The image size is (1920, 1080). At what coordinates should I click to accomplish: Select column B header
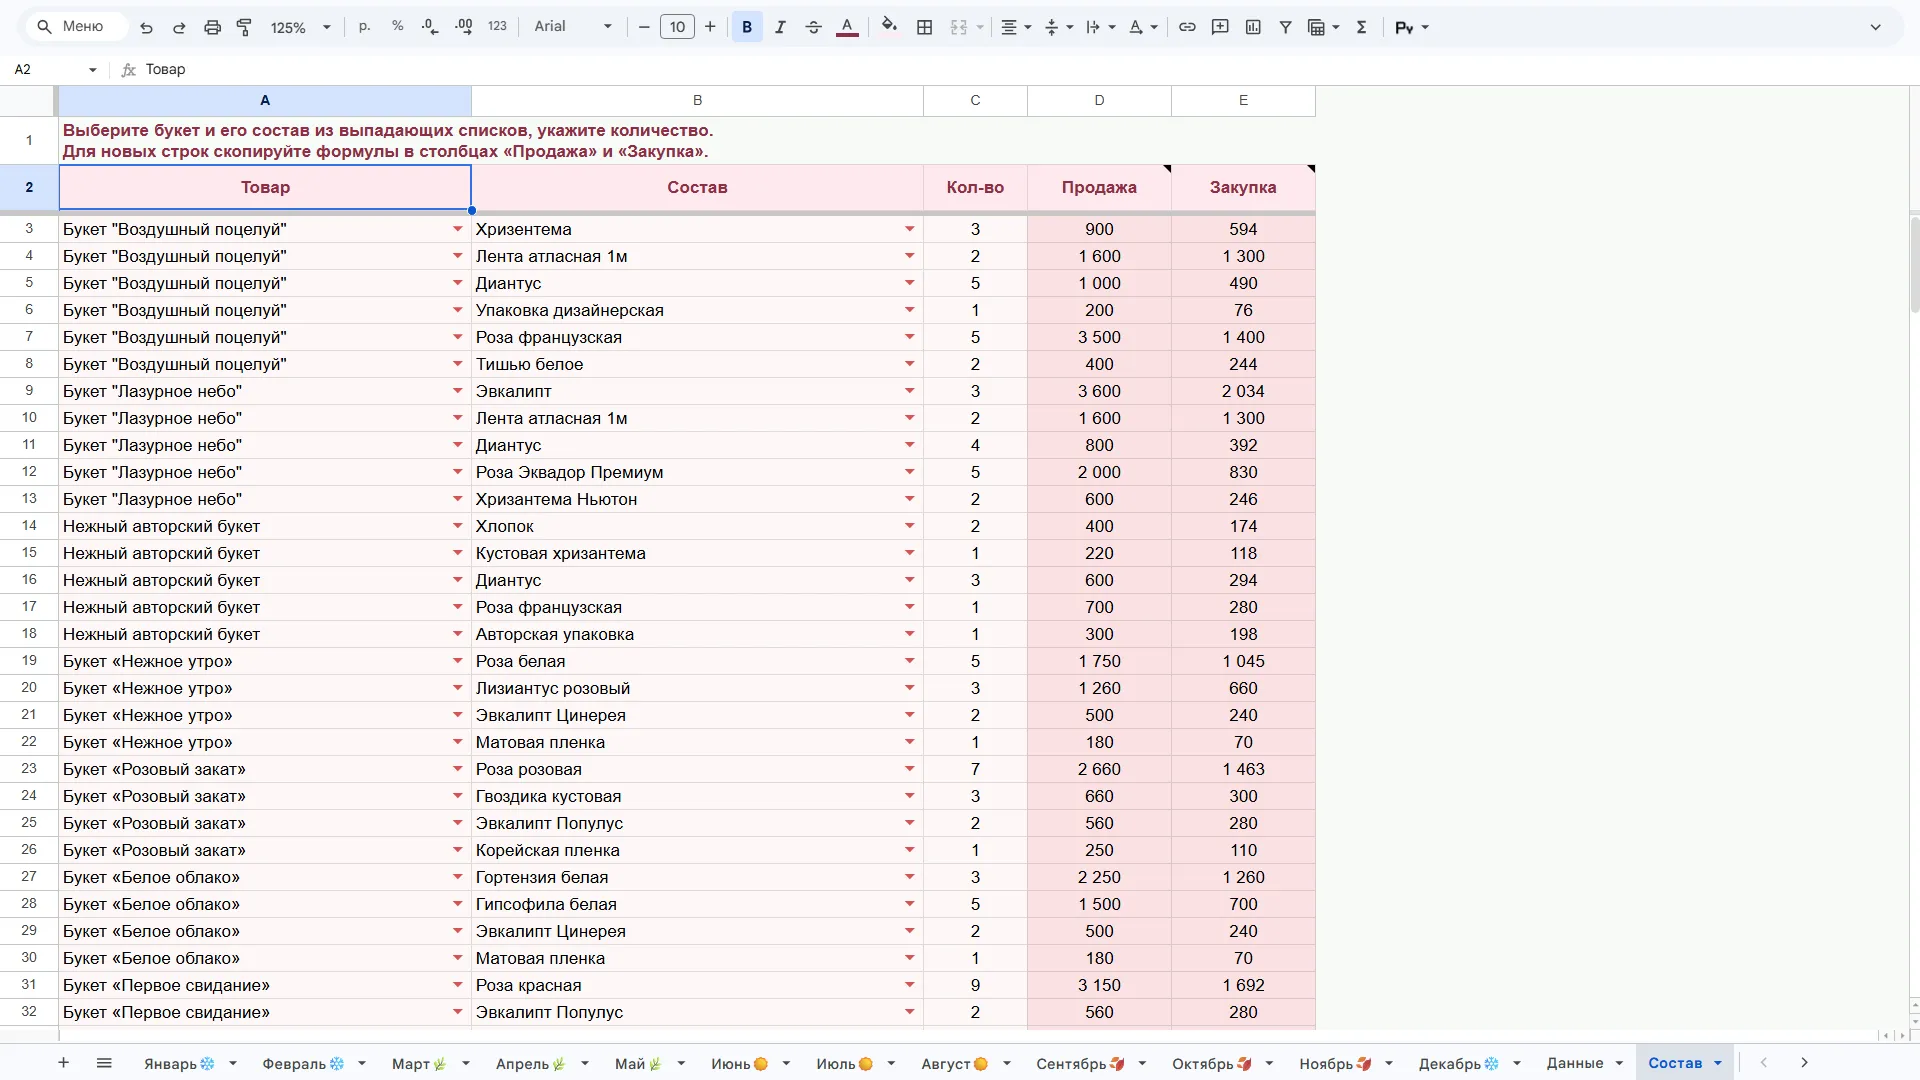697,100
